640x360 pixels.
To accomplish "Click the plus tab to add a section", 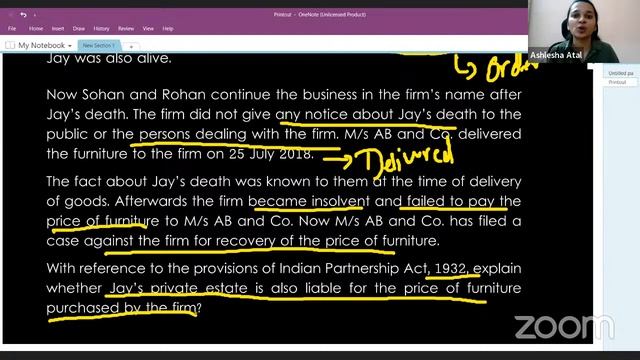I will (131, 47).
